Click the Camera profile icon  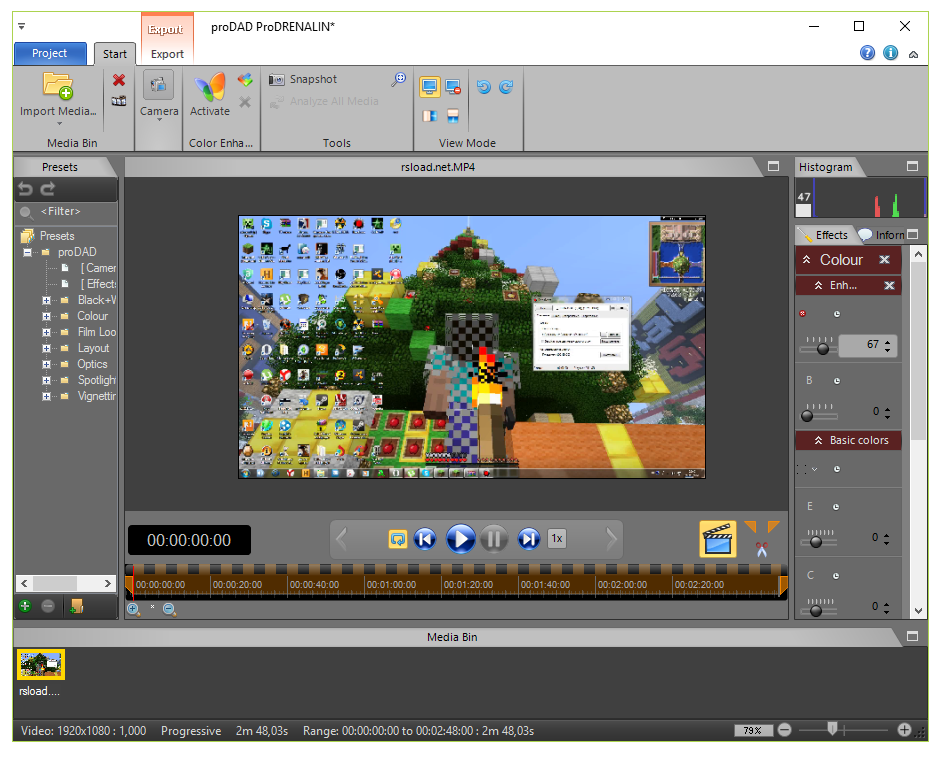pos(159,86)
